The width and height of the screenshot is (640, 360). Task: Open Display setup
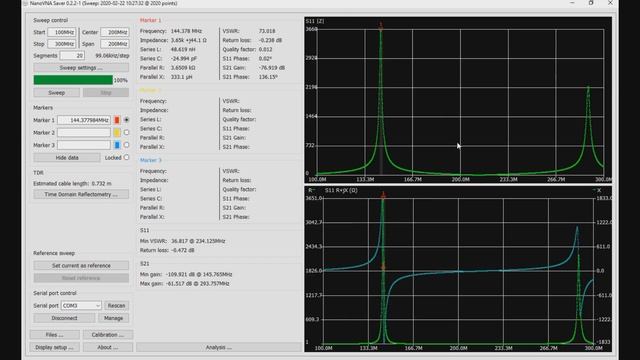pyautogui.click(x=55, y=347)
